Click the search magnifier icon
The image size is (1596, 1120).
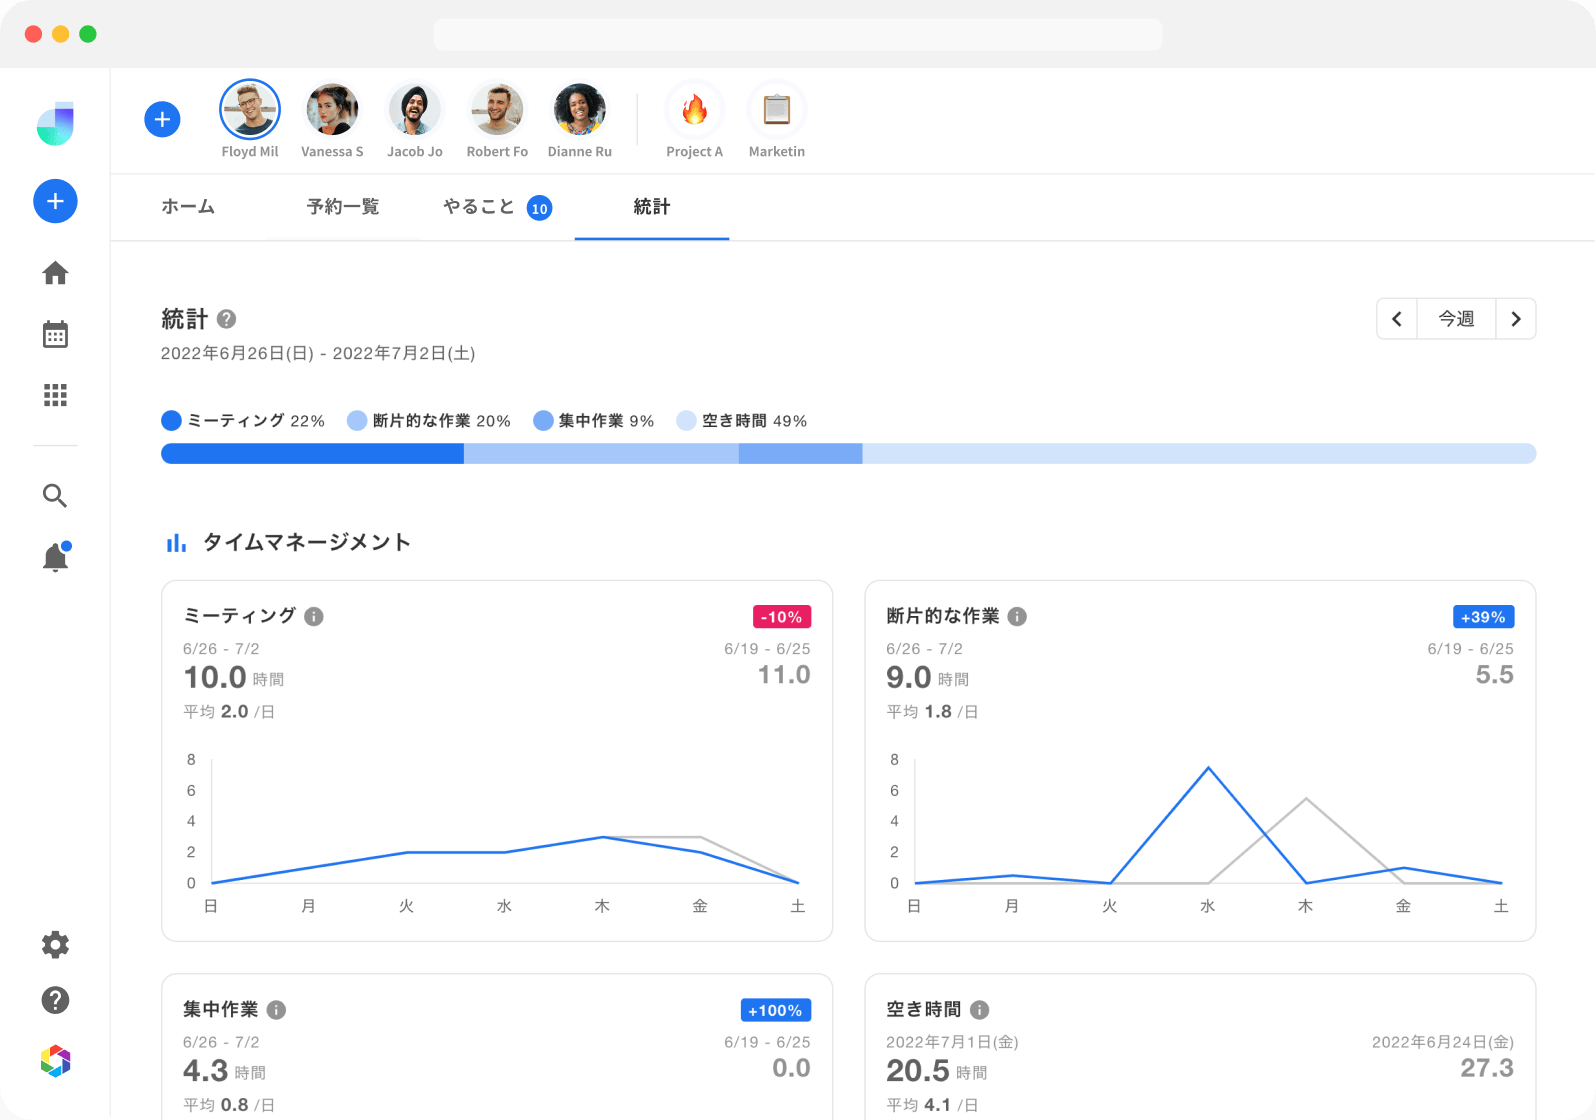pos(56,495)
